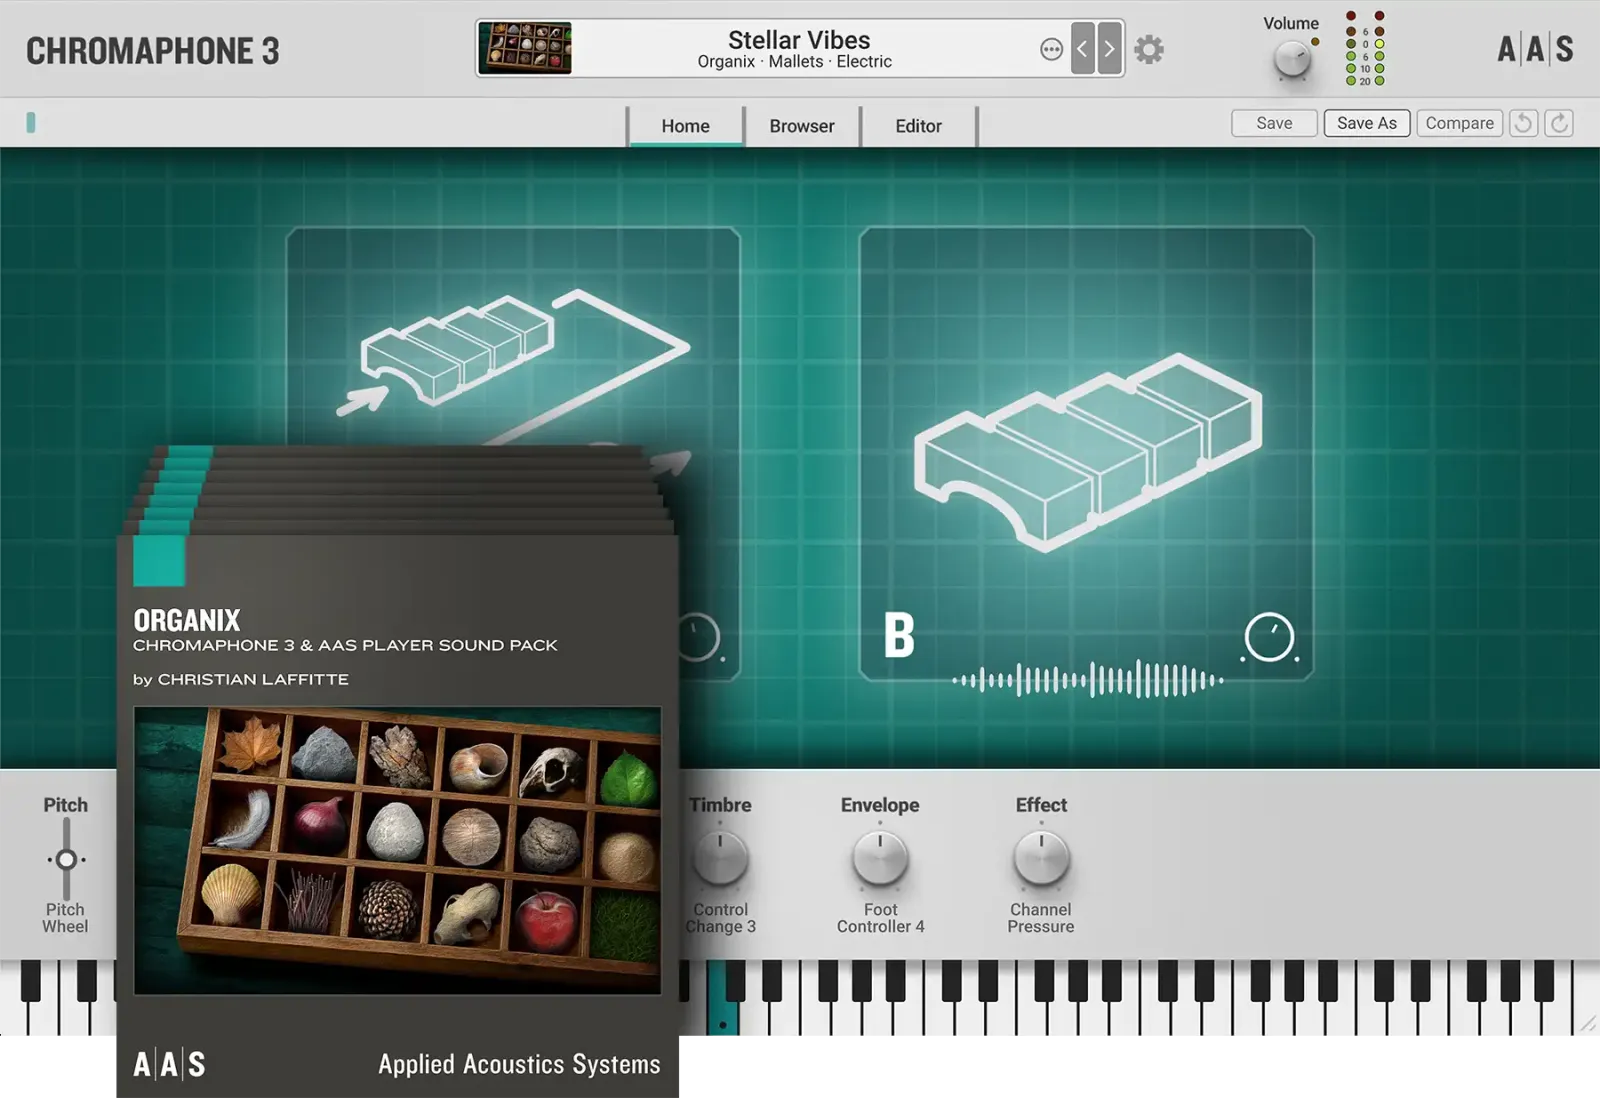Turn the Envelope macro knob
Screen dimensions: 1600x1098
point(880,857)
